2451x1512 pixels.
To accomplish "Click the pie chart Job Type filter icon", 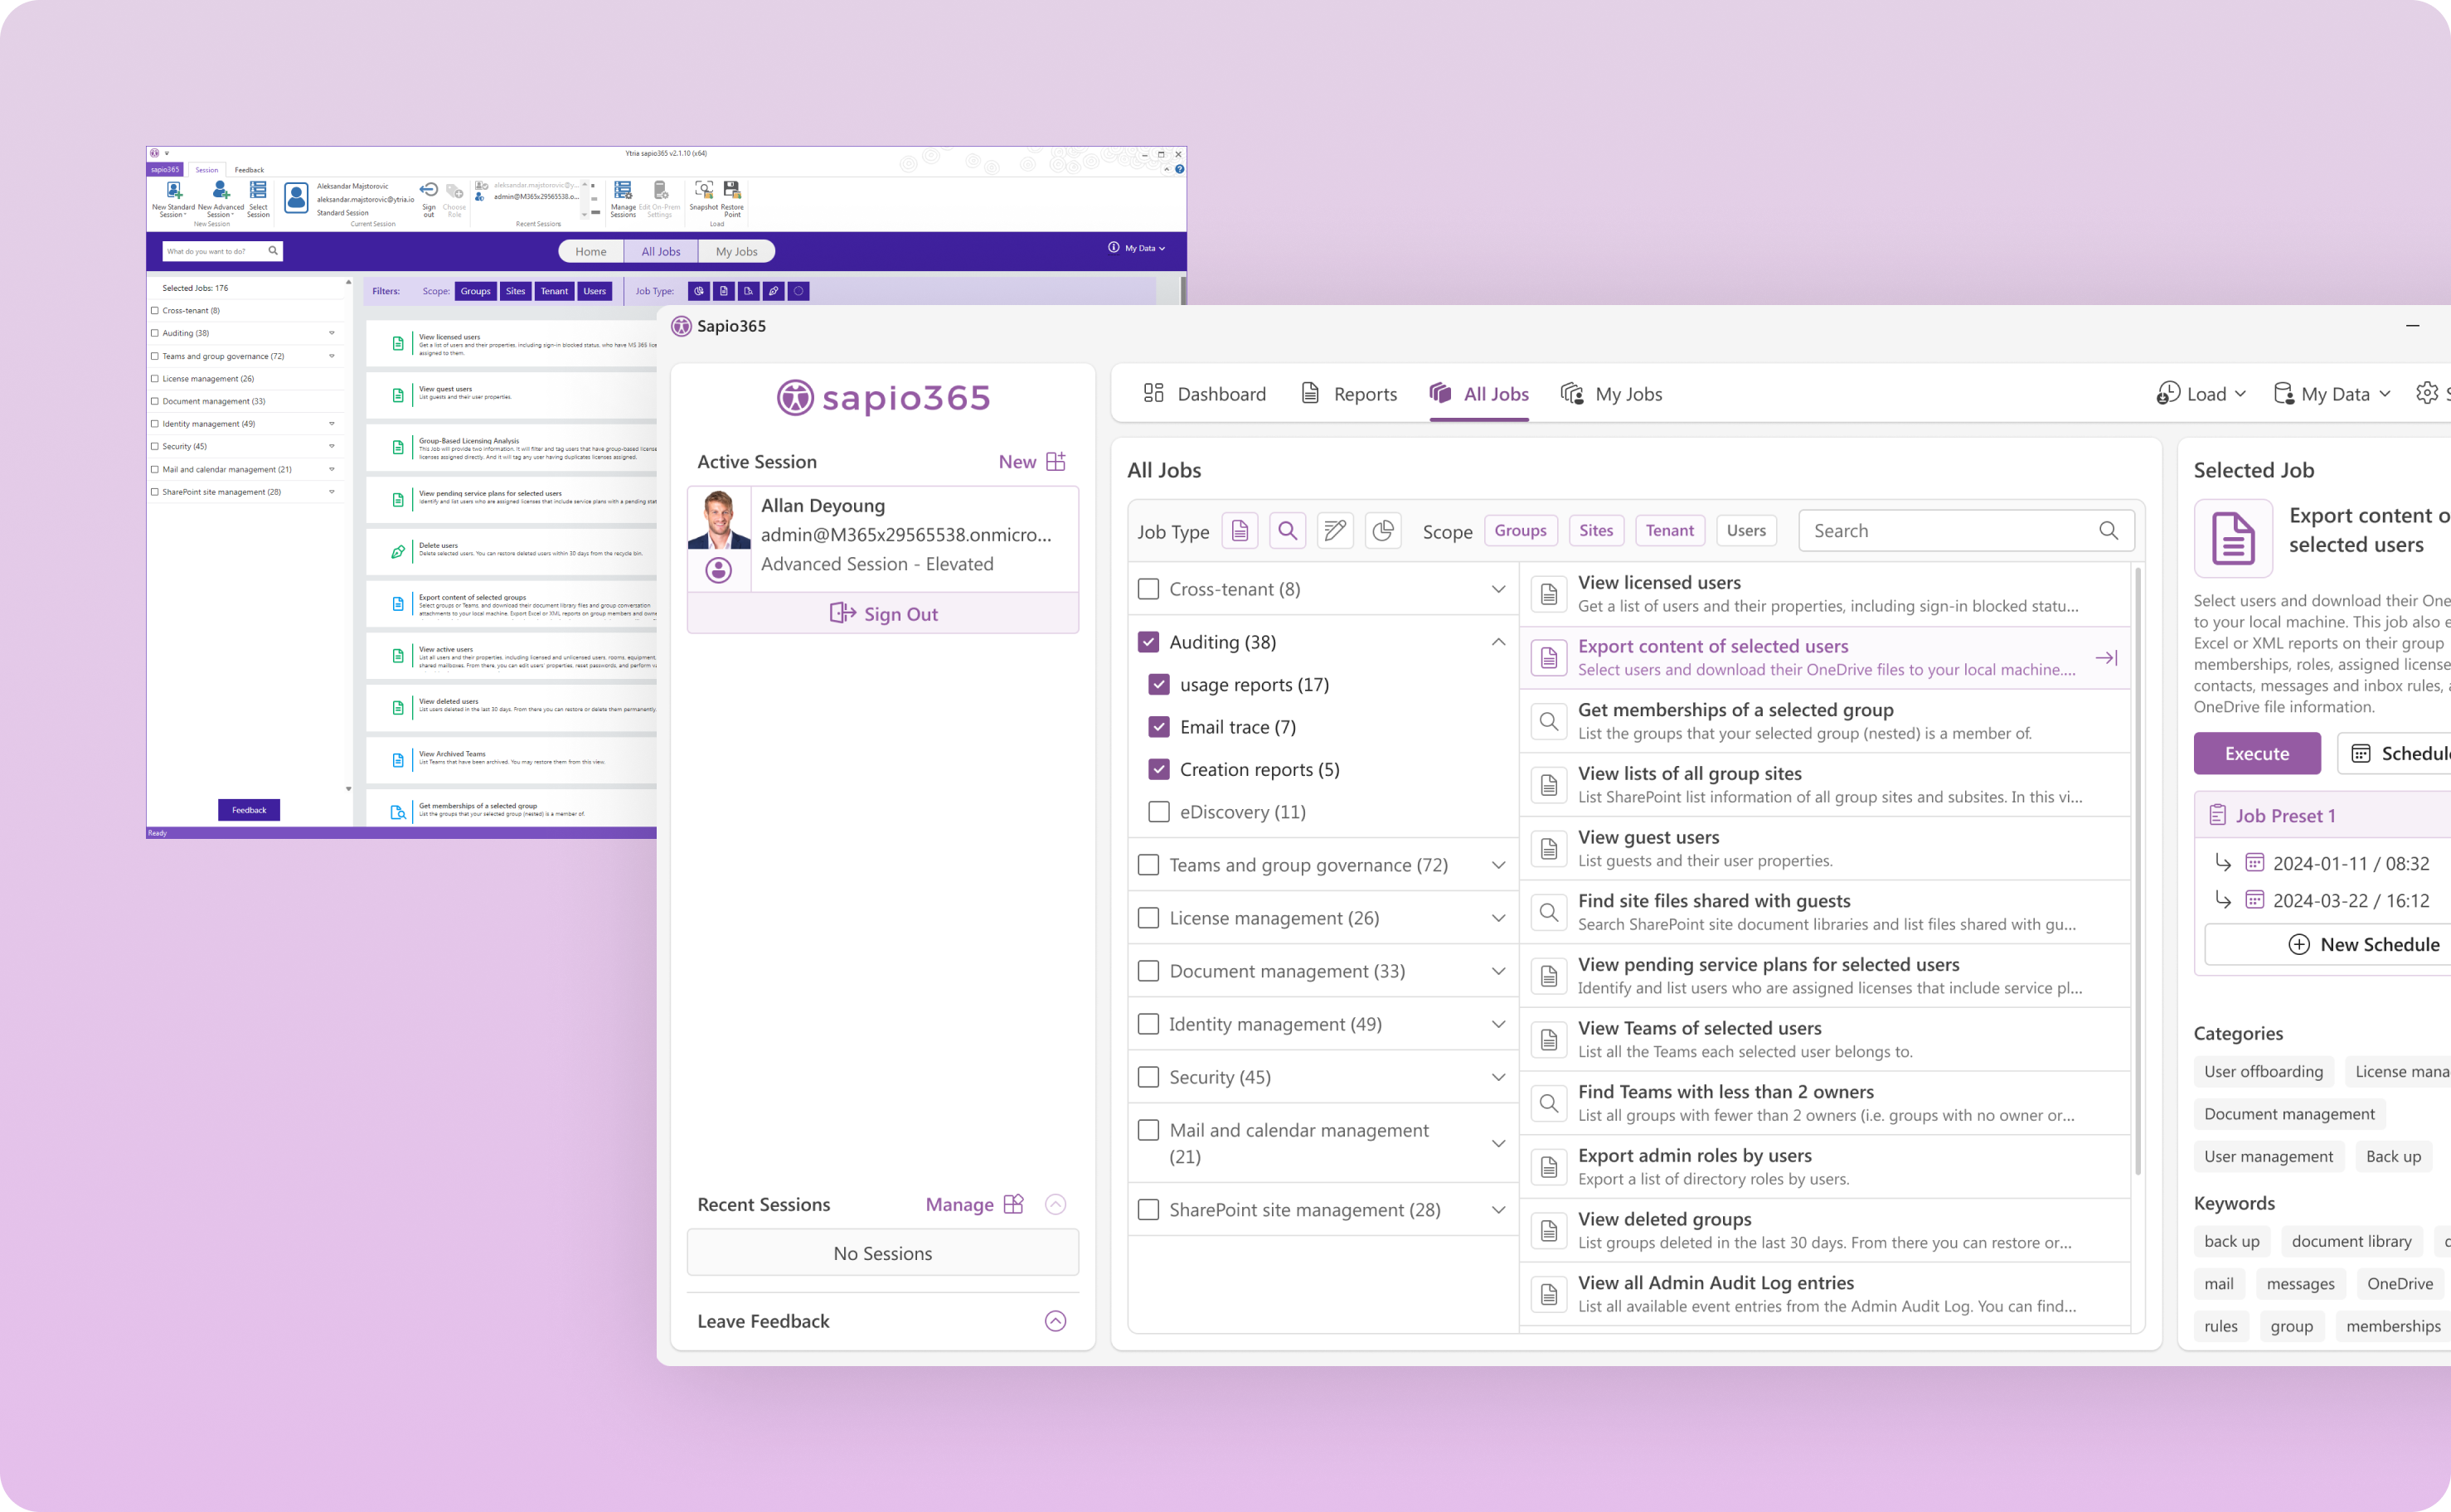I will 1383,531.
